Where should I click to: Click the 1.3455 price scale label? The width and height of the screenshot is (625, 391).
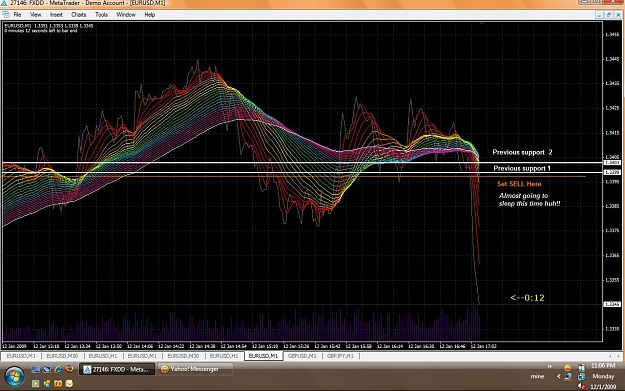click(612, 35)
